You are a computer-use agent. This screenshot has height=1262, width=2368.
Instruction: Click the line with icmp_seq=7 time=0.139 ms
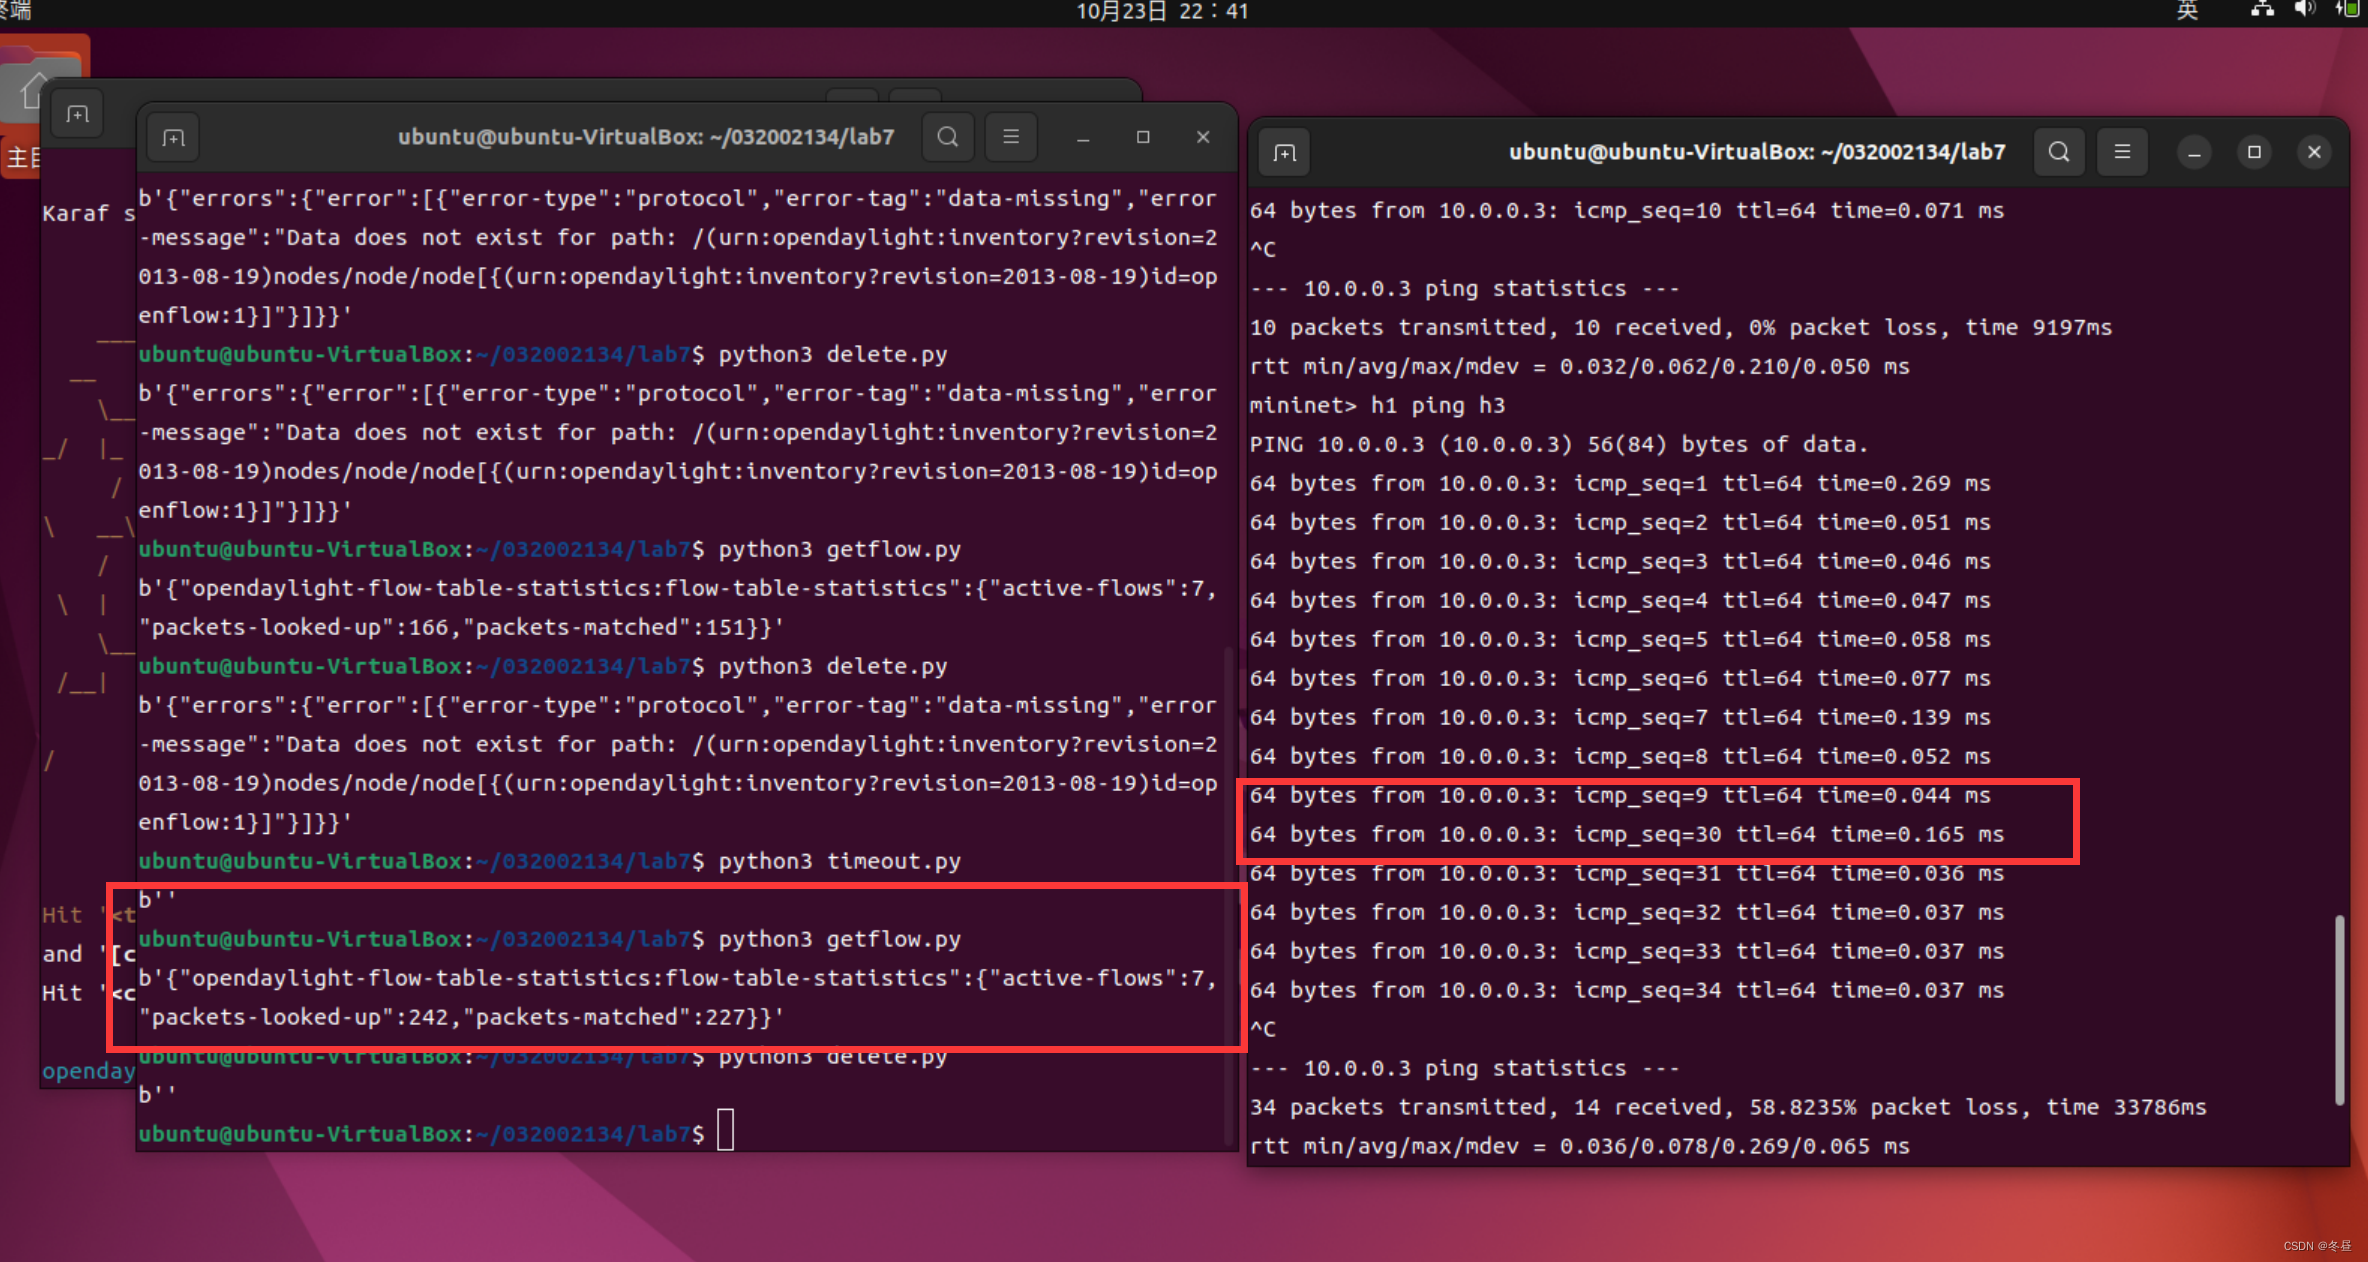(1620, 717)
